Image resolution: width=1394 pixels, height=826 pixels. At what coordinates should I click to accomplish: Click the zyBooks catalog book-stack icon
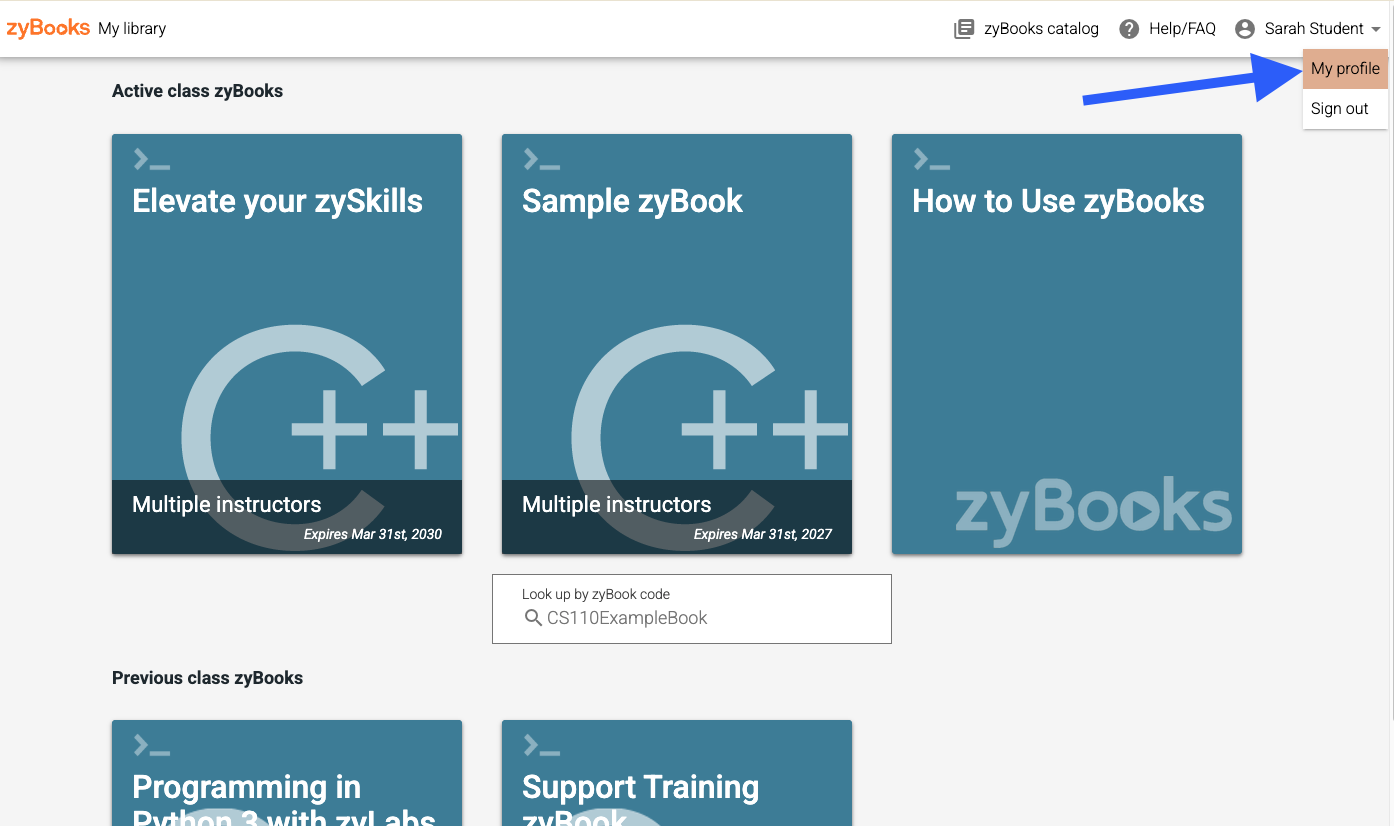click(964, 29)
